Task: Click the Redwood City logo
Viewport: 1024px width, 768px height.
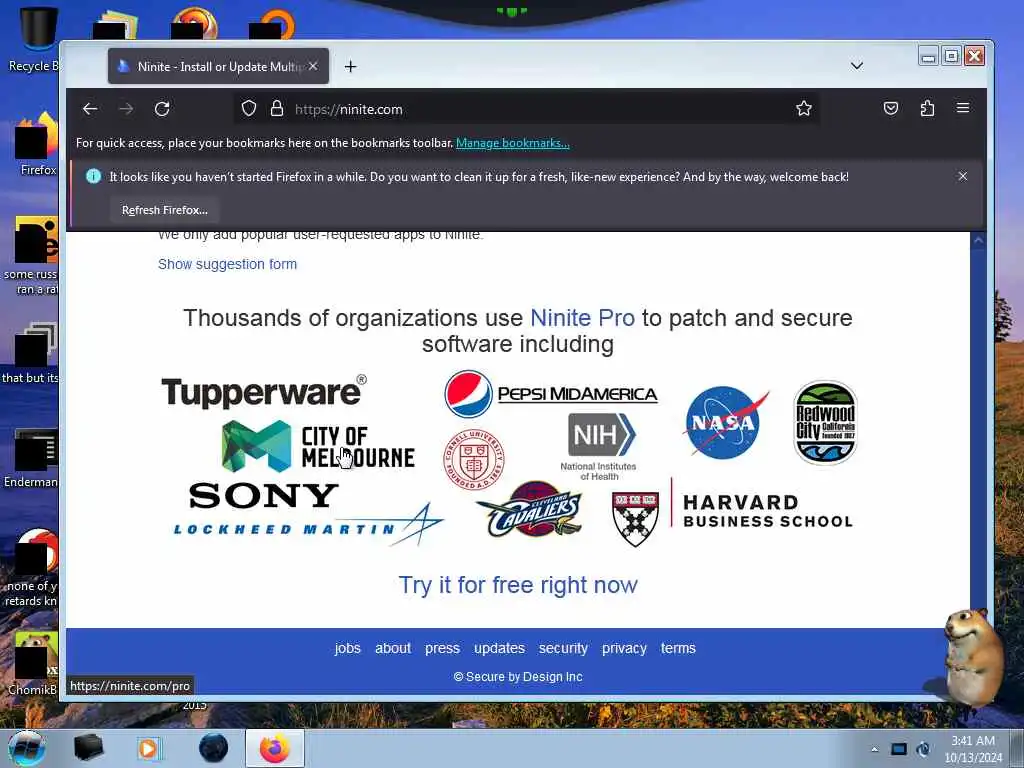Action: [x=825, y=423]
